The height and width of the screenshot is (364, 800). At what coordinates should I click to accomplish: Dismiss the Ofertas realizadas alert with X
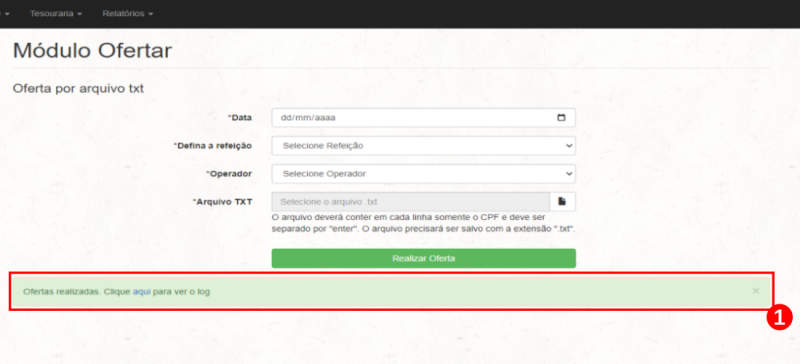[x=756, y=290]
